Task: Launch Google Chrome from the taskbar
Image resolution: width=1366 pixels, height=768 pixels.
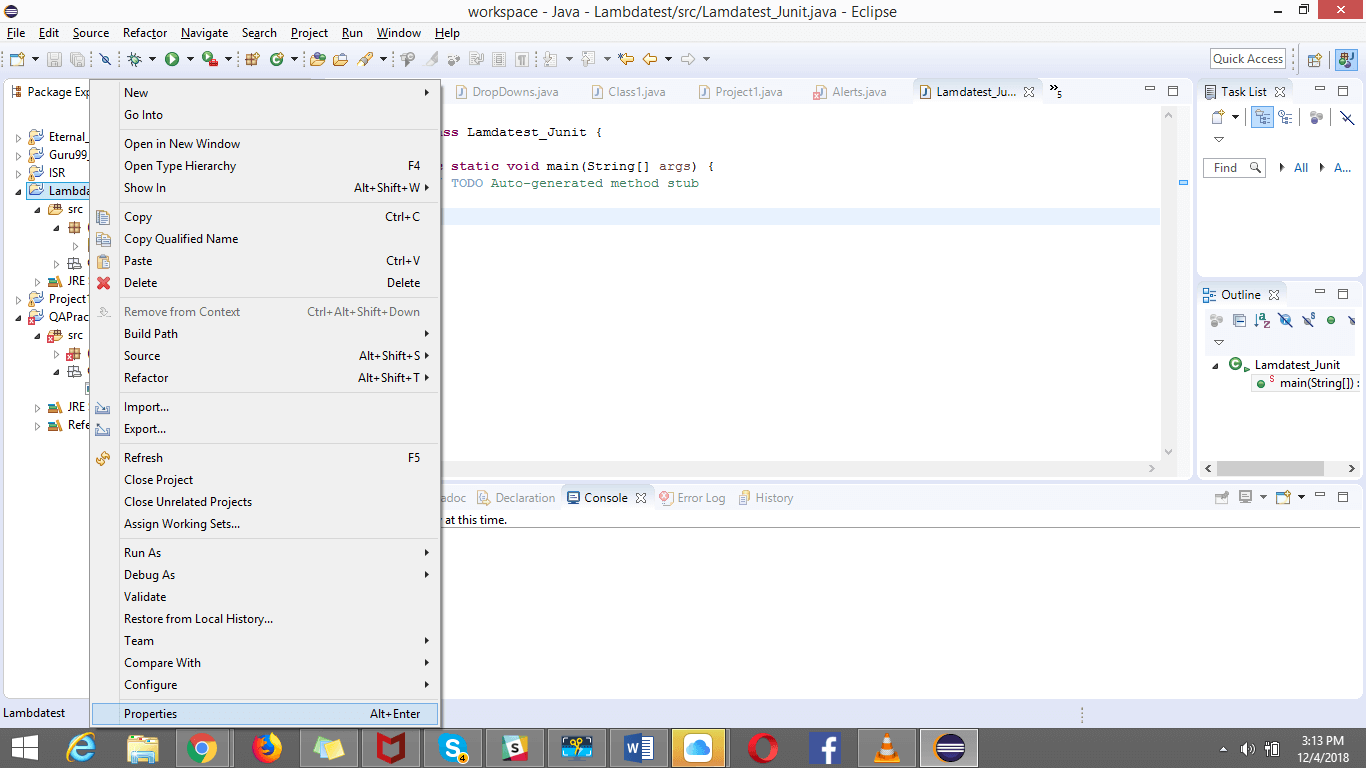Action: (205, 747)
